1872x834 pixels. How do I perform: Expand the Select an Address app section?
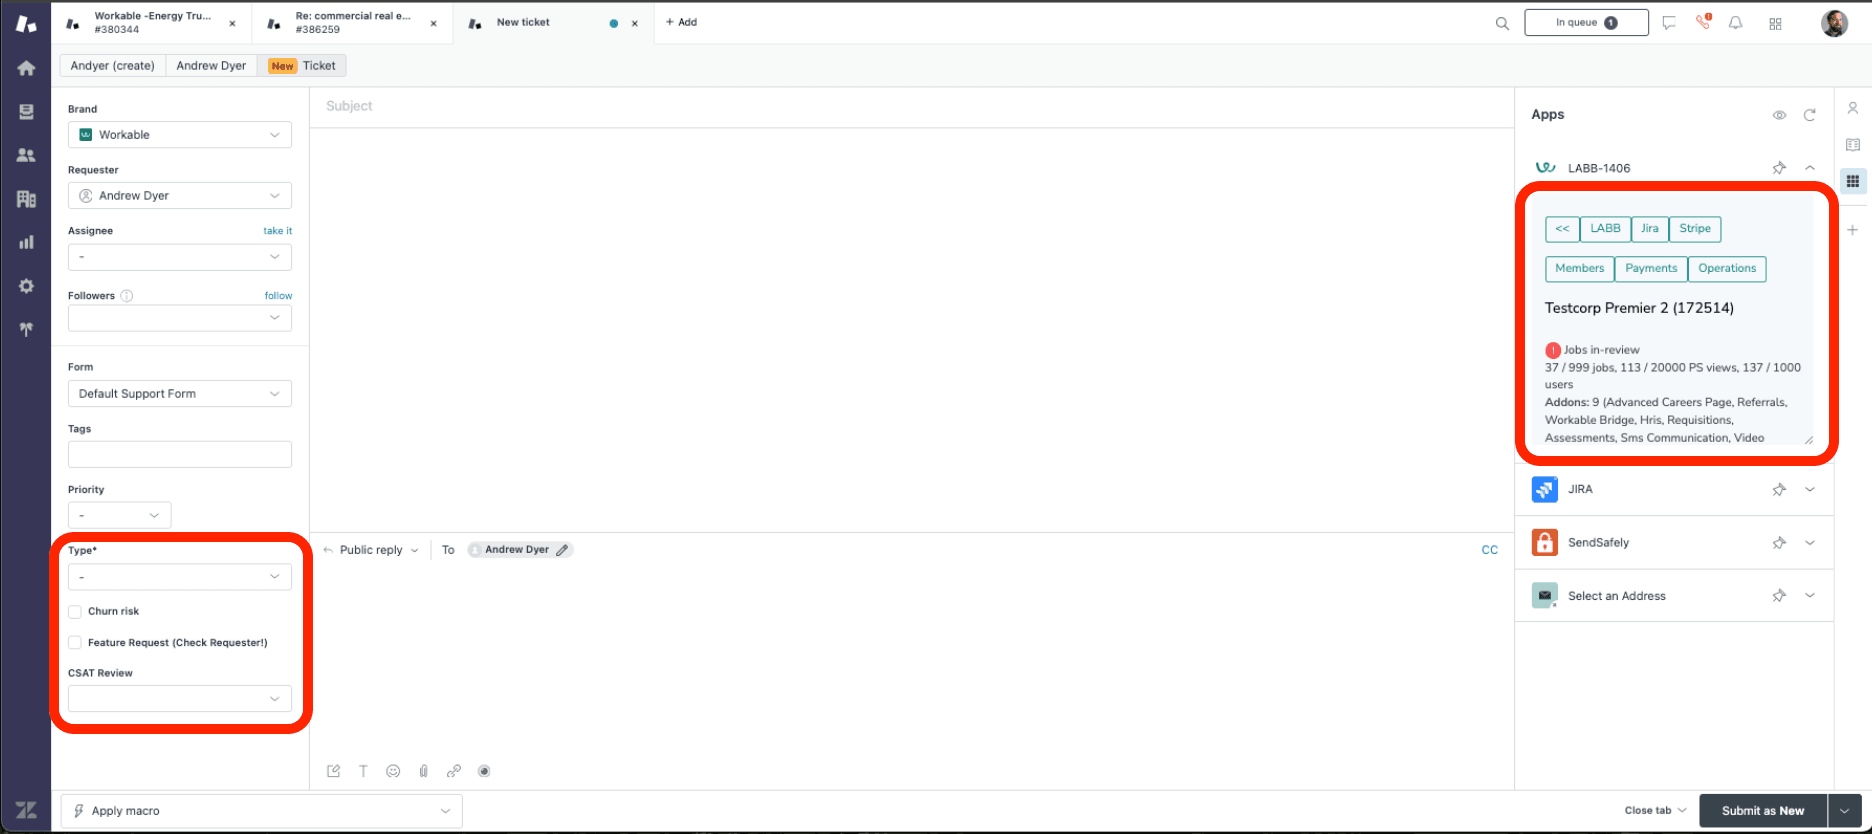point(1810,596)
